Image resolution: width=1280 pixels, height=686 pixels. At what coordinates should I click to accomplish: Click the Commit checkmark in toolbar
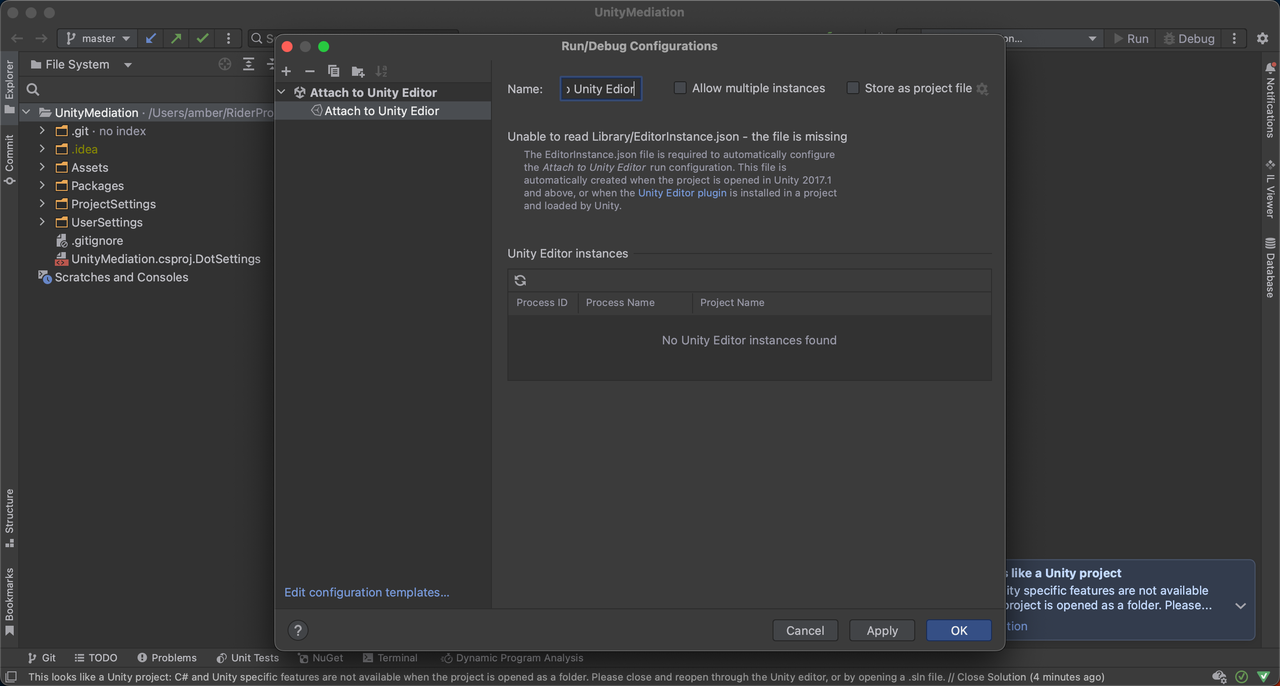tap(203, 38)
